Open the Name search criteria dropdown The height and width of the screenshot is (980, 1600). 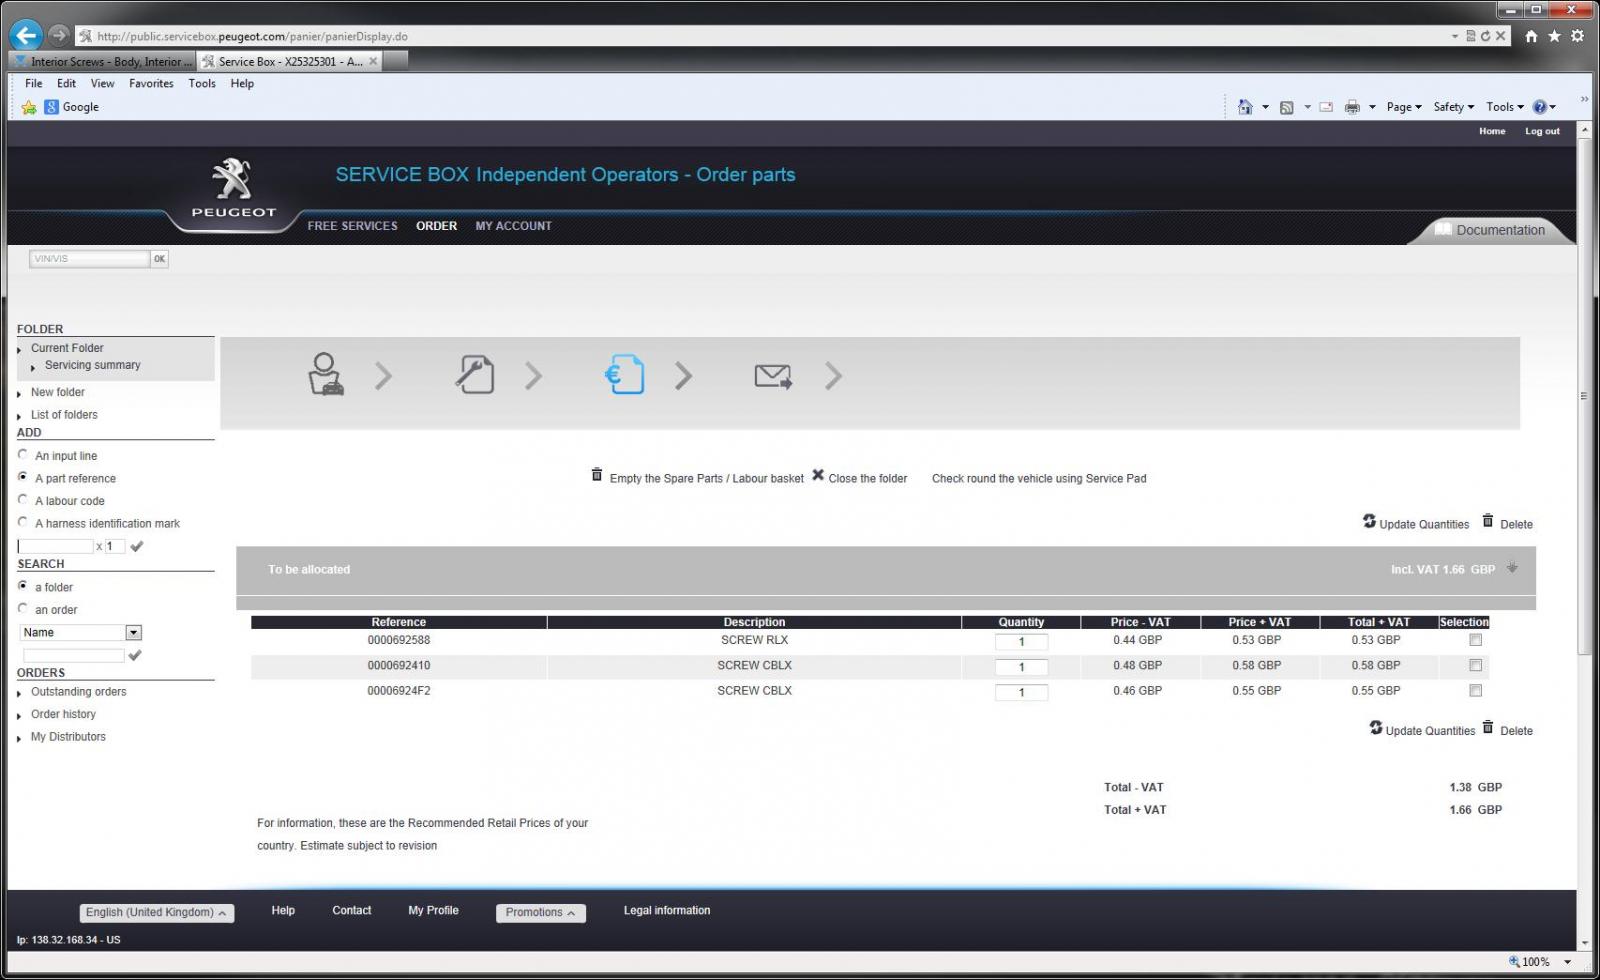133,632
